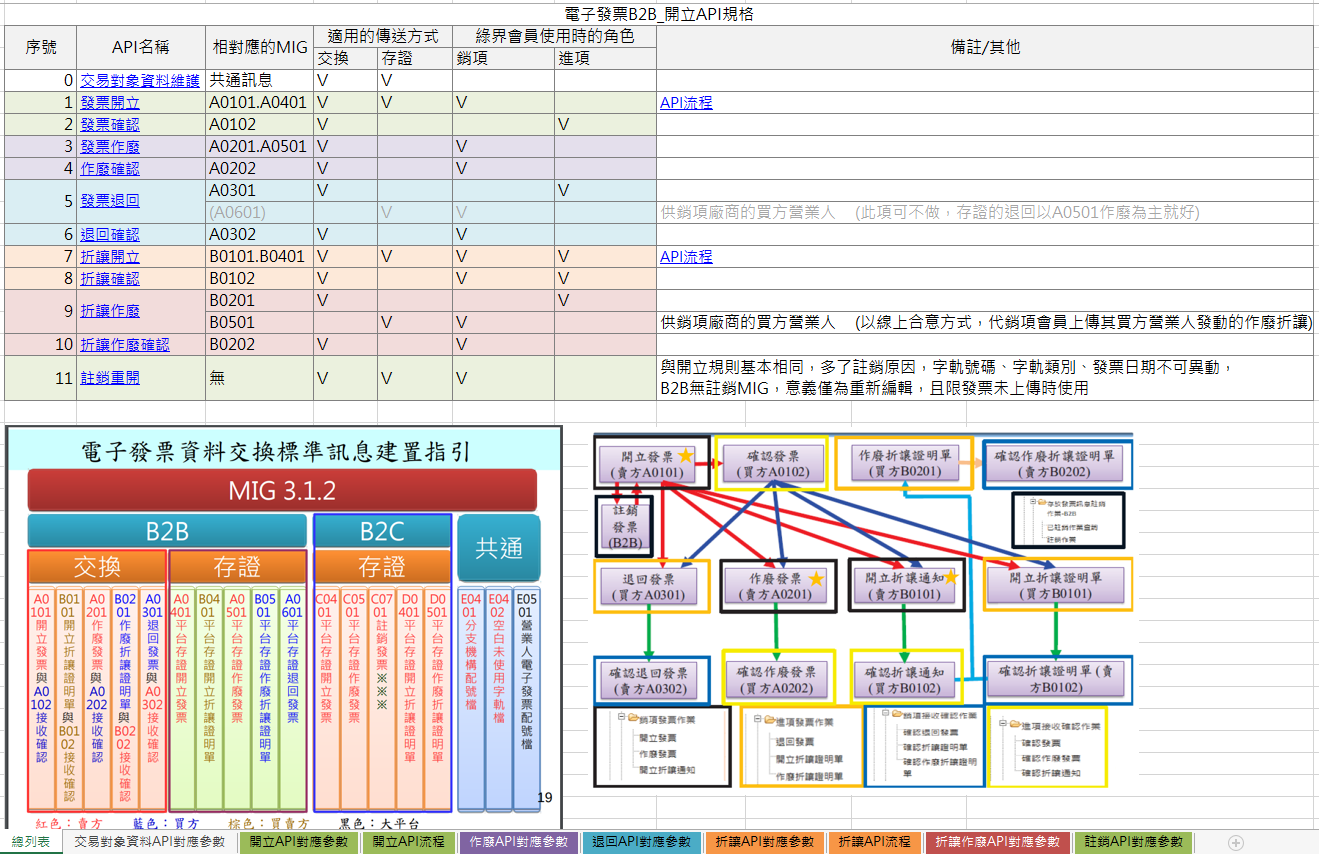This screenshot has height=854, width=1319.
Task: Collapse the 進項接收確認作業 tree node
Action: pyautogui.click(x=1003, y=725)
